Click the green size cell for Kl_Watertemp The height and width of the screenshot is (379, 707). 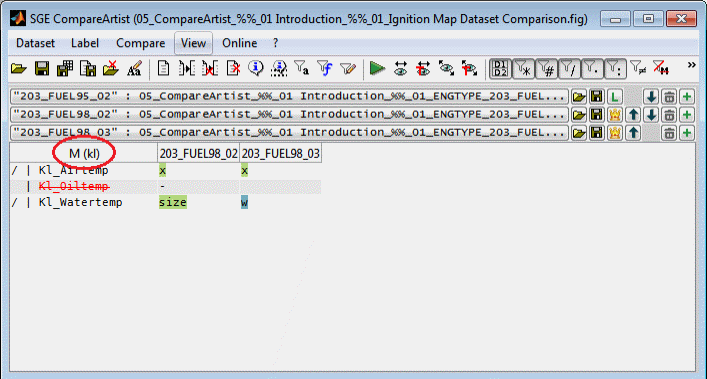pos(173,202)
